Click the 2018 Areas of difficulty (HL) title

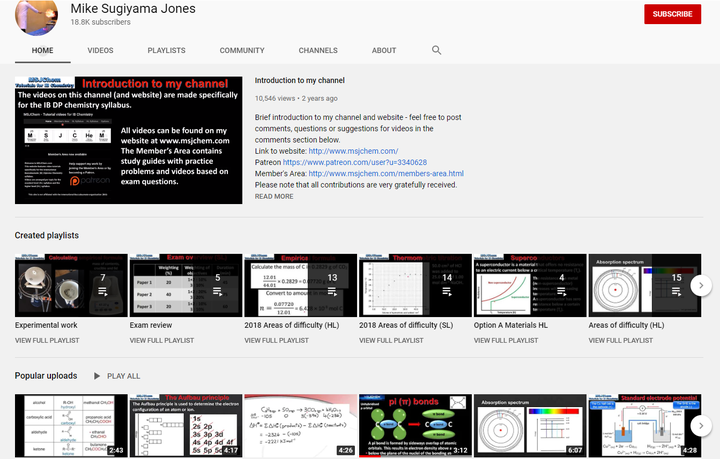click(292, 325)
